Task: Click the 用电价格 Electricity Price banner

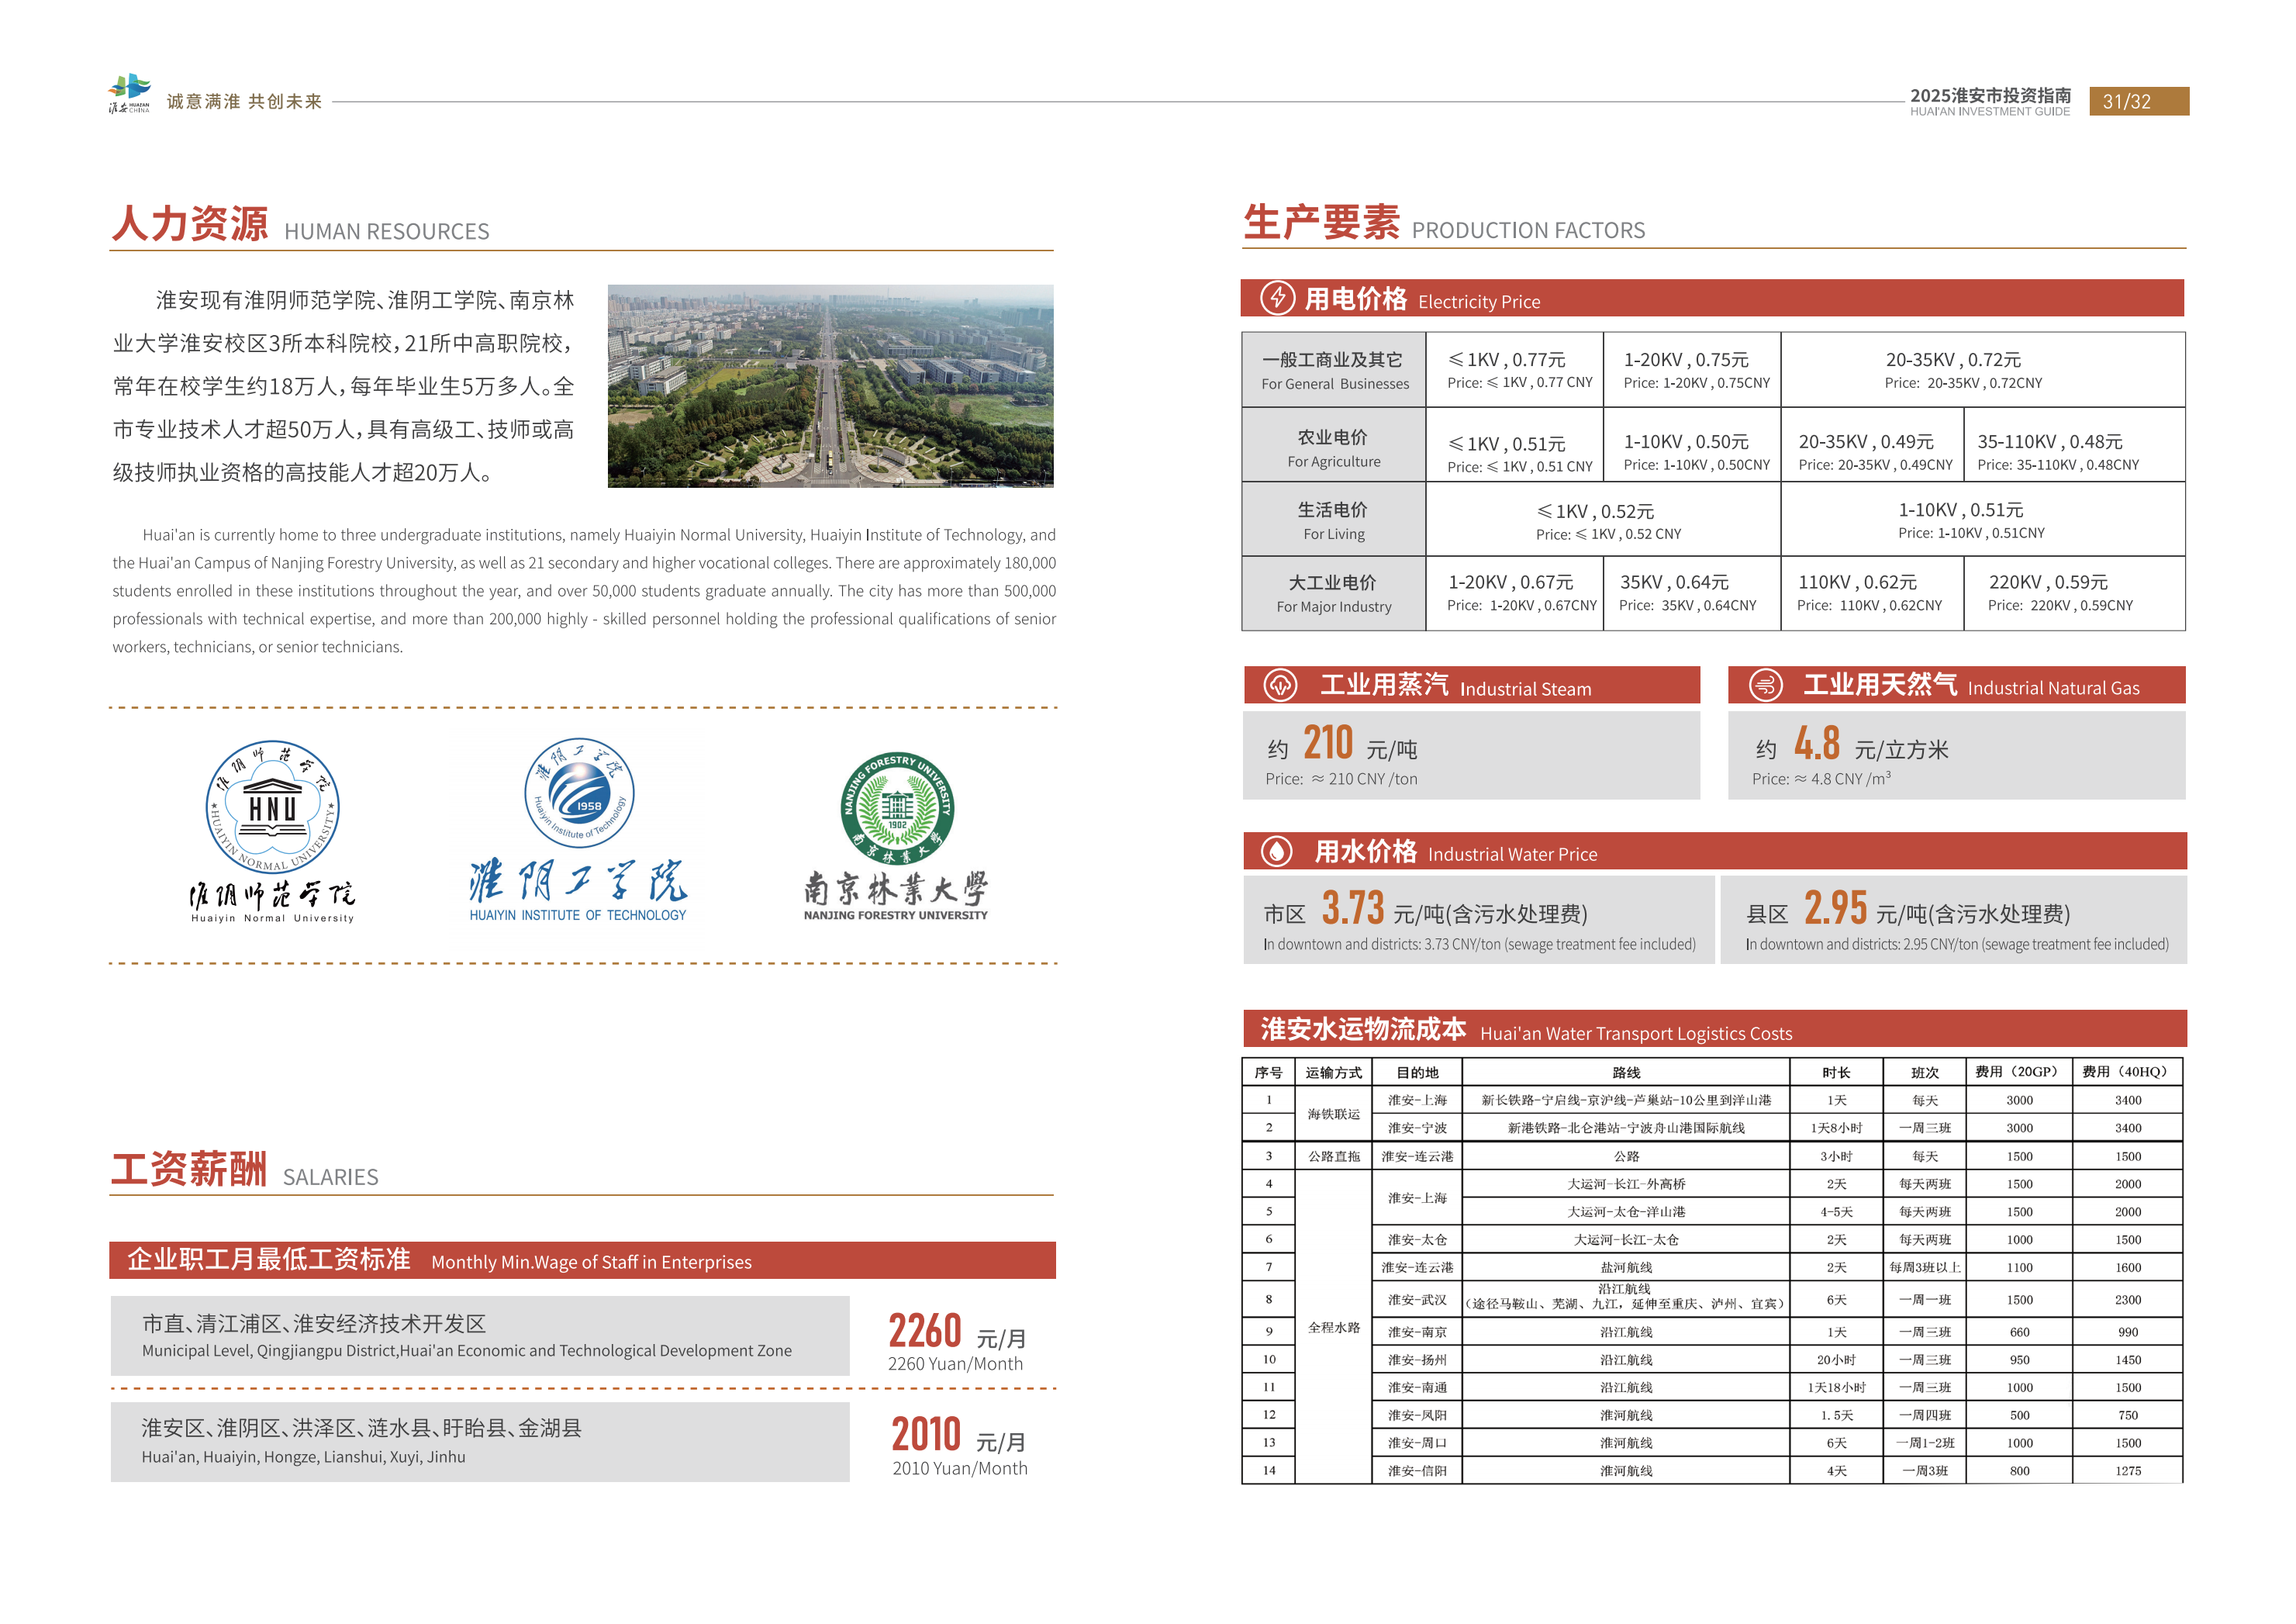Action: [x=1712, y=298]
